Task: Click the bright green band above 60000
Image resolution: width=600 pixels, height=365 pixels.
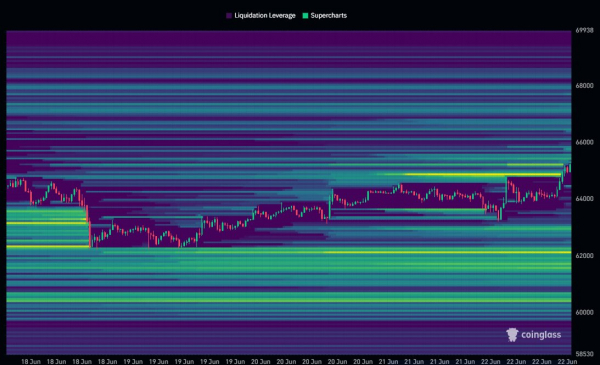Action: pyautogui.click(x=289, y=300)
